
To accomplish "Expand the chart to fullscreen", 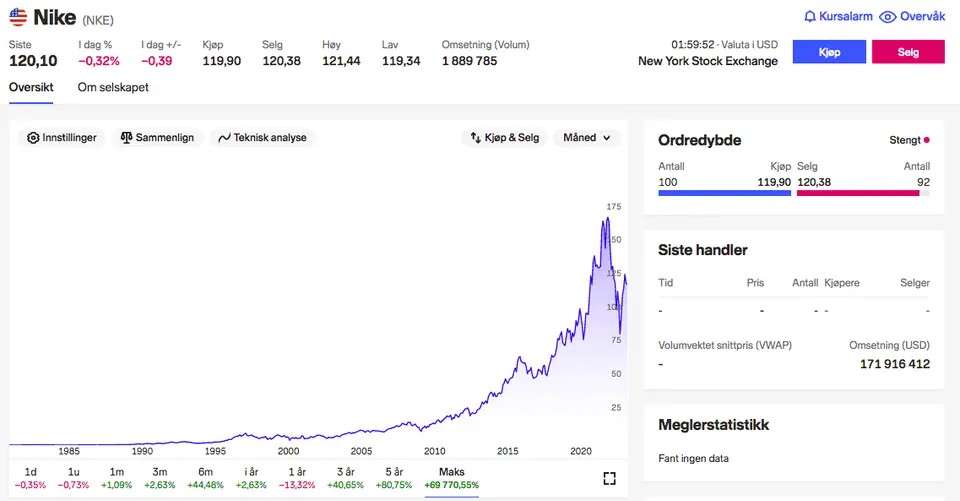I will tap(609, 478).
